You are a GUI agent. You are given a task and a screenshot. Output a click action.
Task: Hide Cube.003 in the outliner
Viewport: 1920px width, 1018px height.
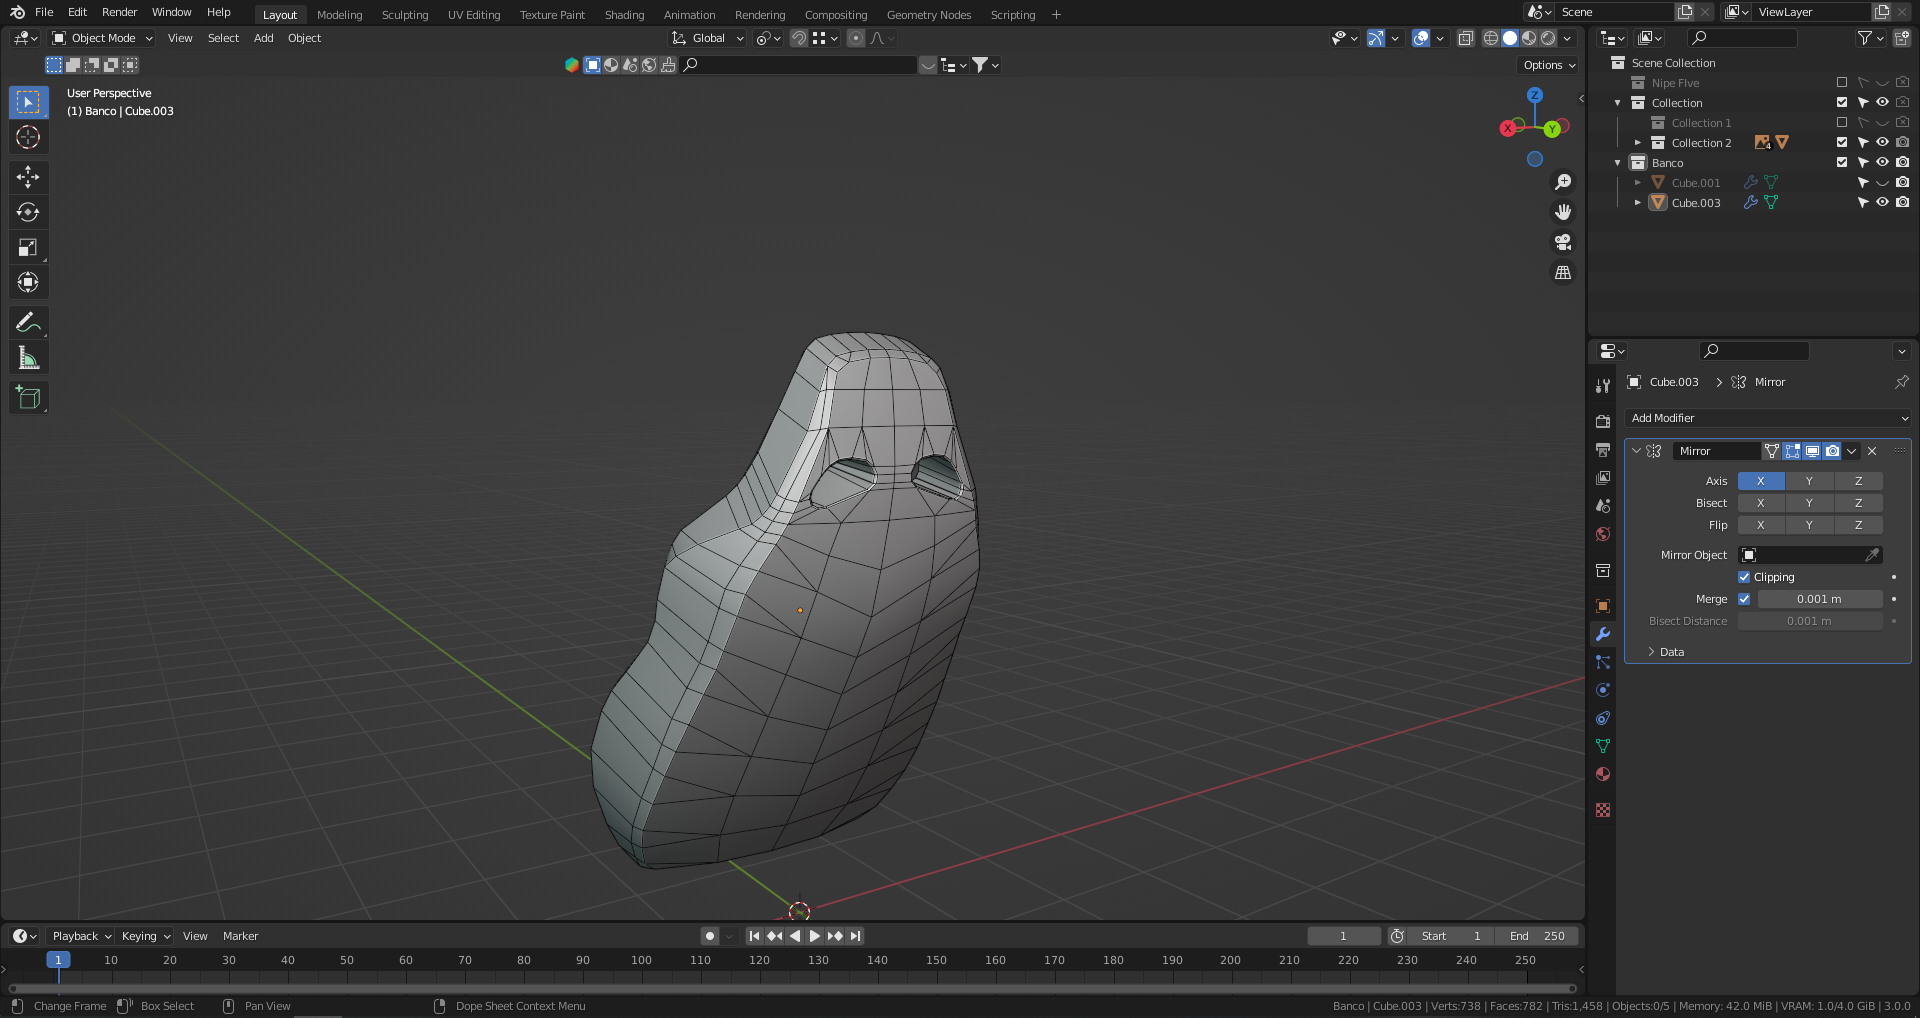tap(1882, 202)
